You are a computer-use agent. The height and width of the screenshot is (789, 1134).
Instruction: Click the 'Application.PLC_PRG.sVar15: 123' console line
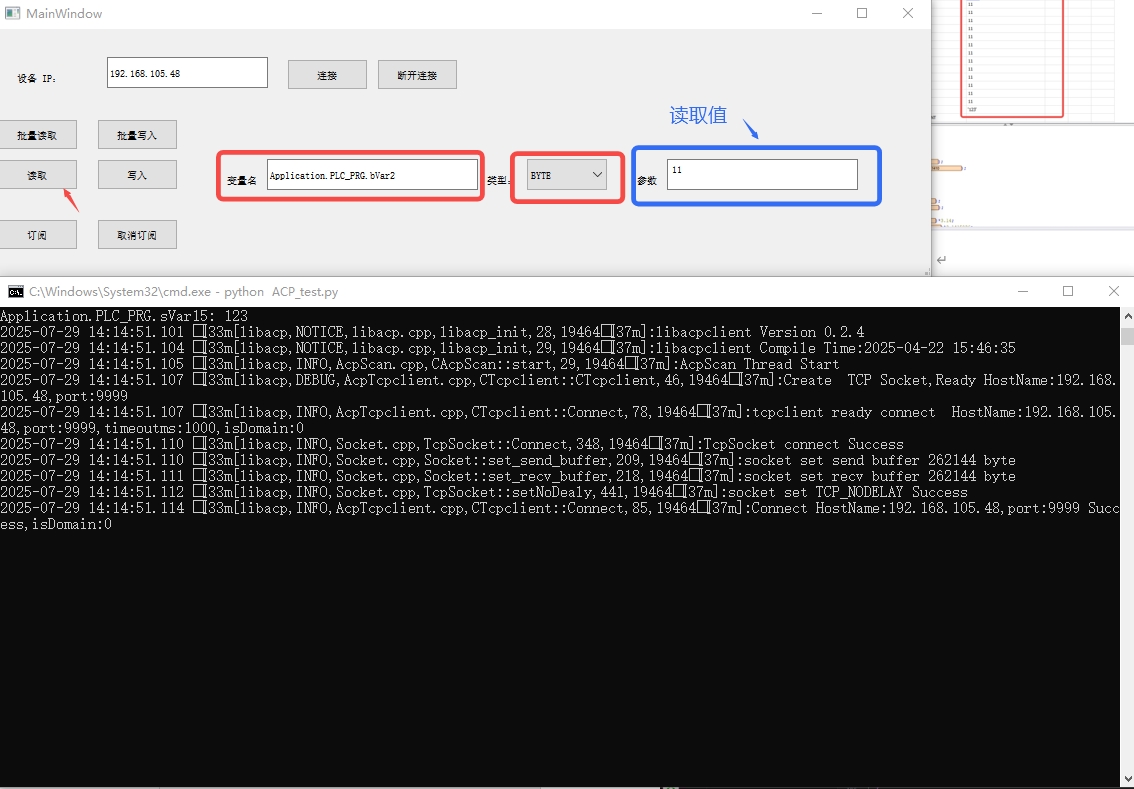click(x=124, y=316)
